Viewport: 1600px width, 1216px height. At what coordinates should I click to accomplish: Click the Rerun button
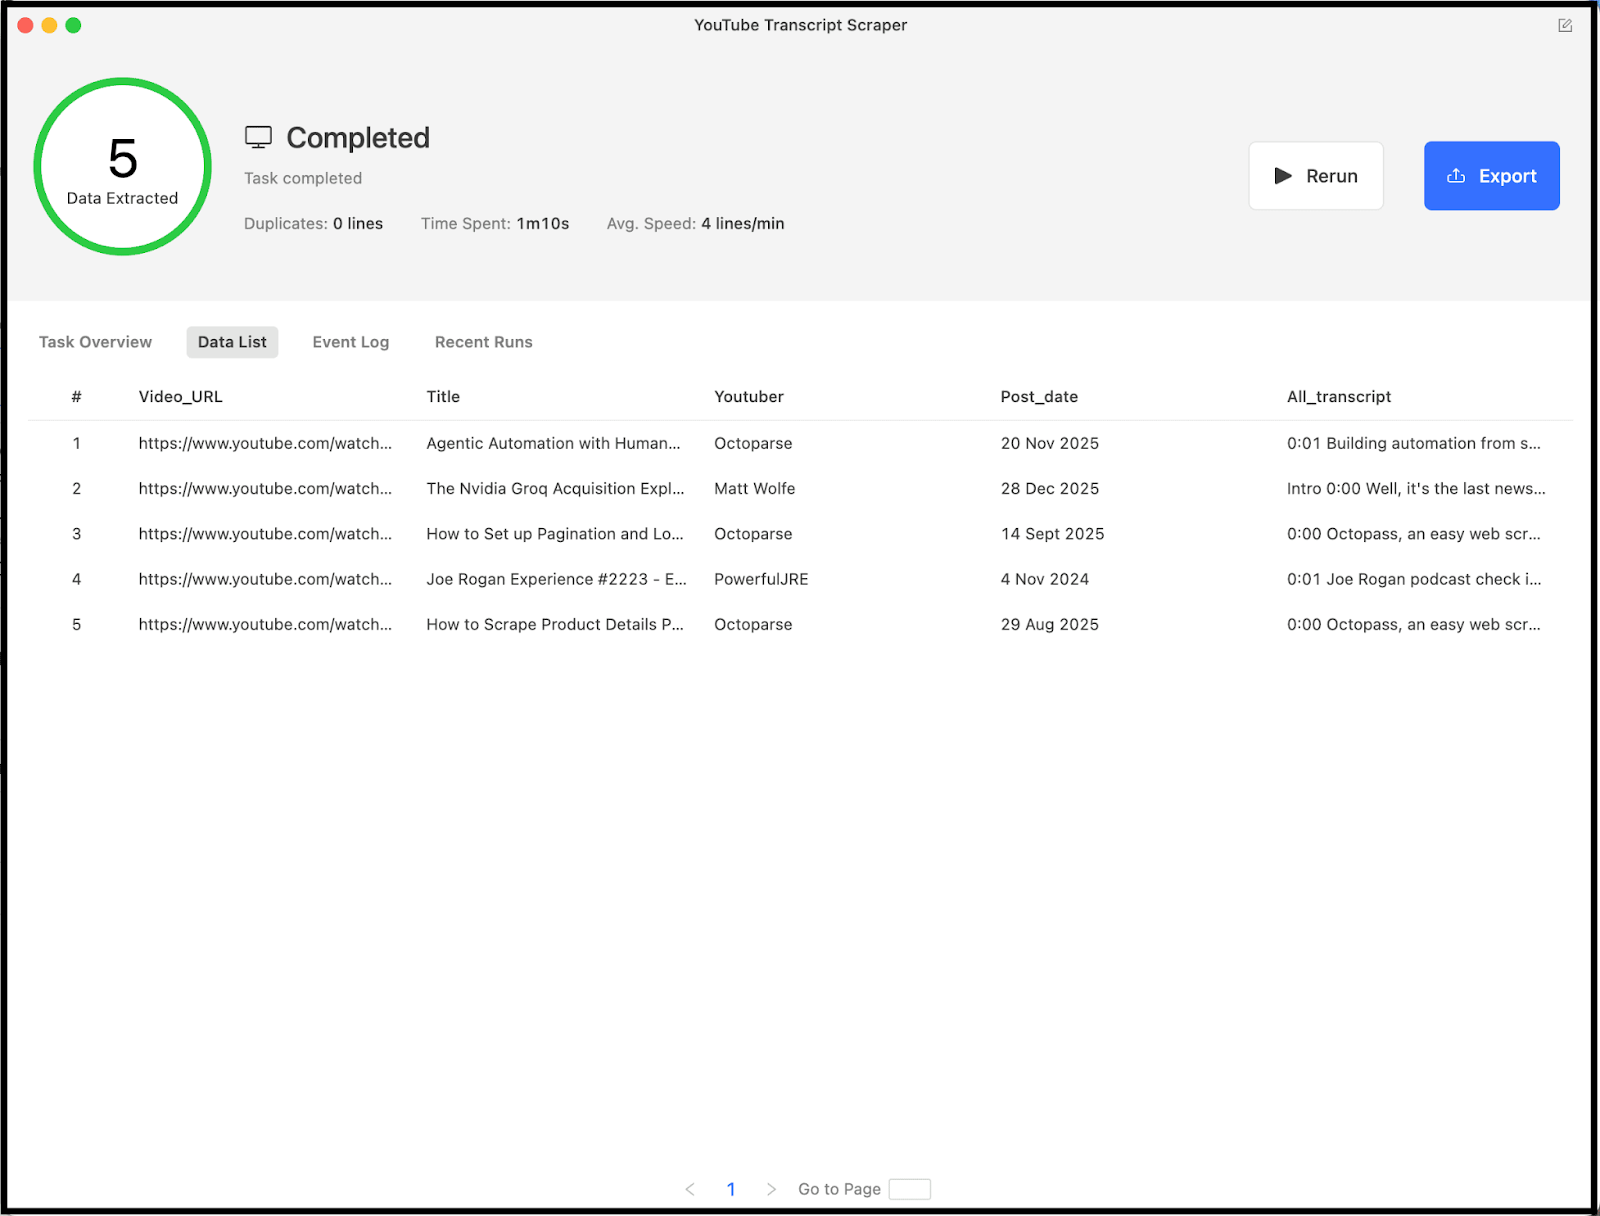1316,175
